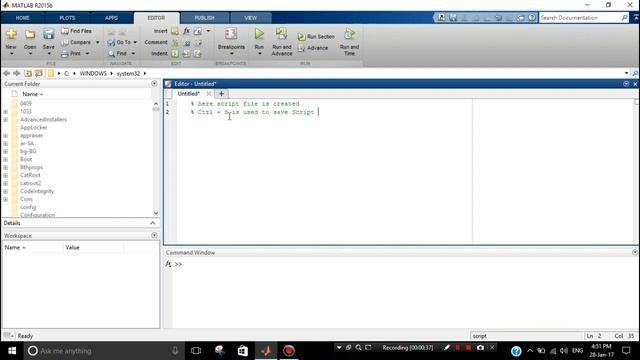Add a new editor tab with plus

(221, 94)
